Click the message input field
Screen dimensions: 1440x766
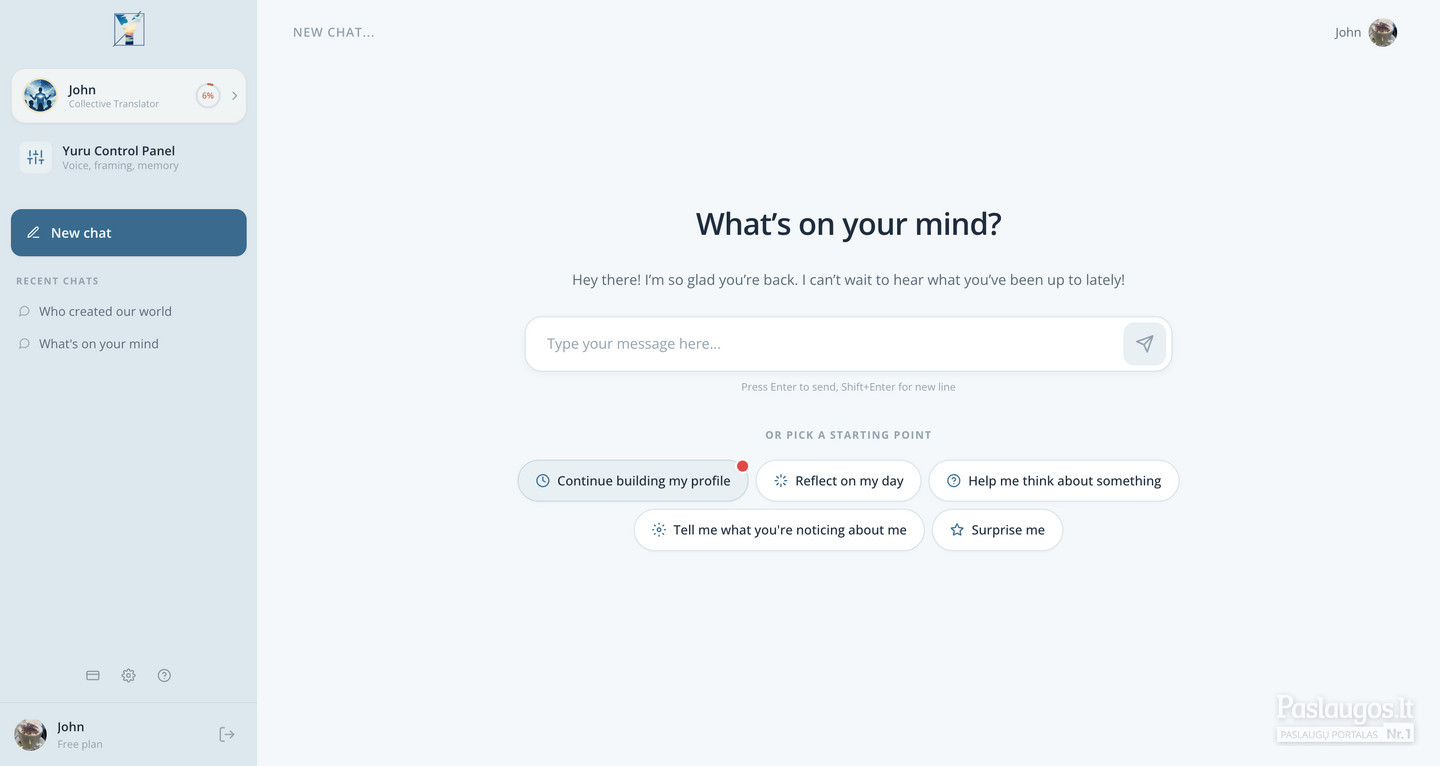coord(823,344)
